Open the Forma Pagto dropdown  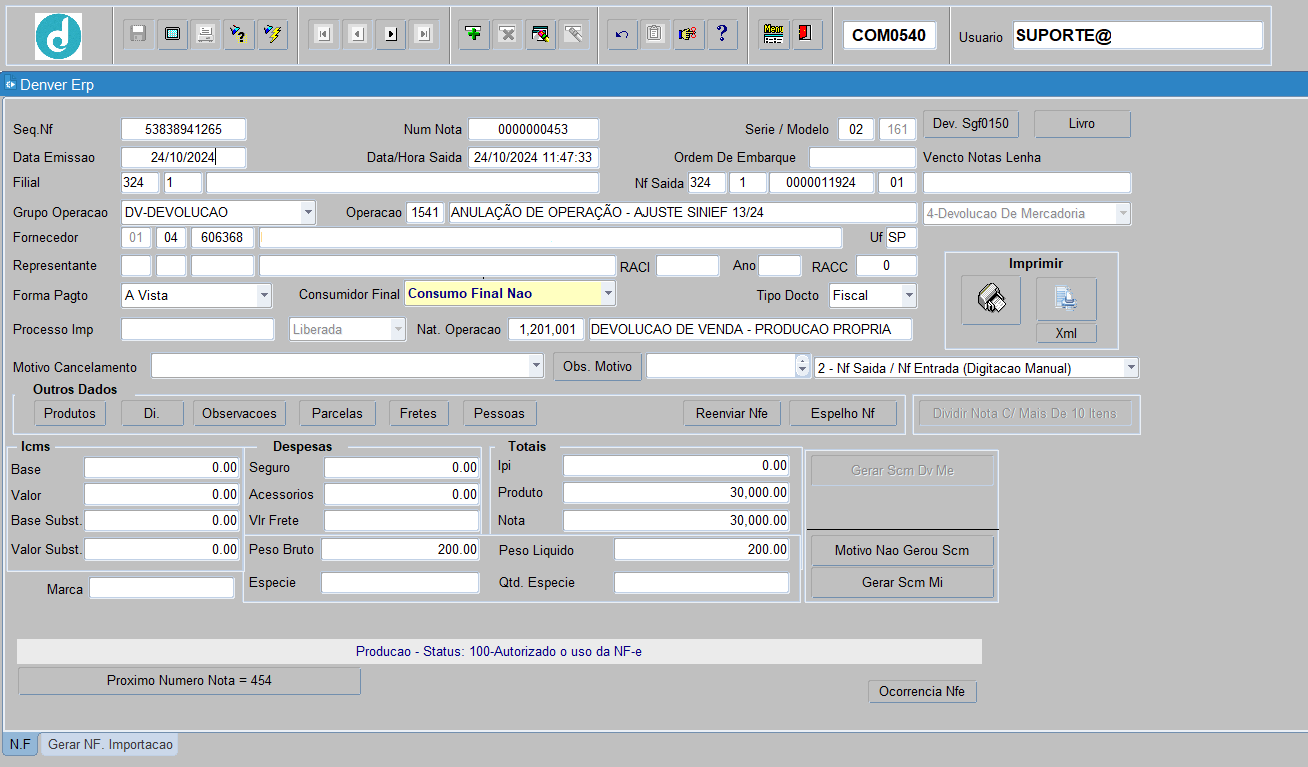coord(264,295)
